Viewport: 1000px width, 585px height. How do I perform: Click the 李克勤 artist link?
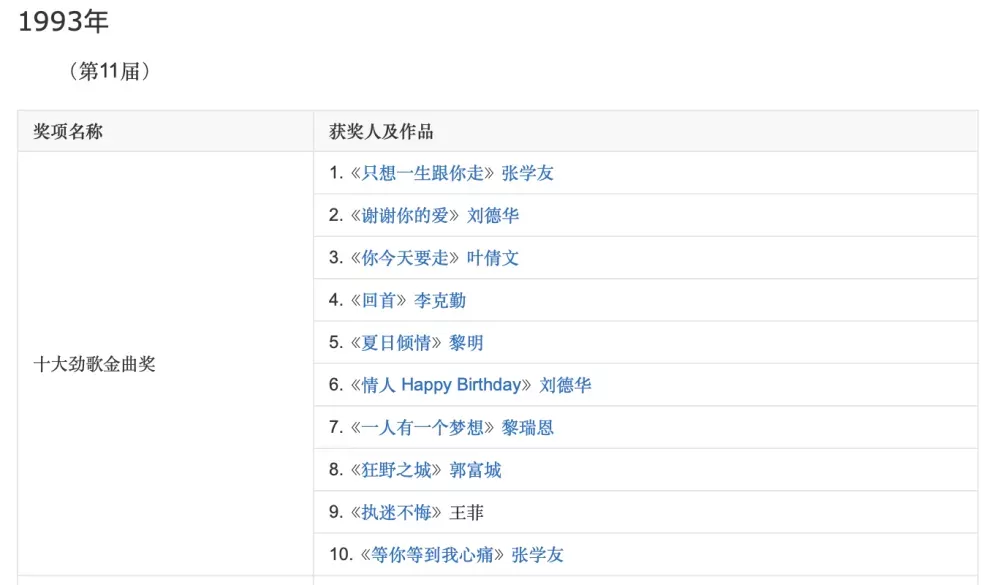pos(440,300)
